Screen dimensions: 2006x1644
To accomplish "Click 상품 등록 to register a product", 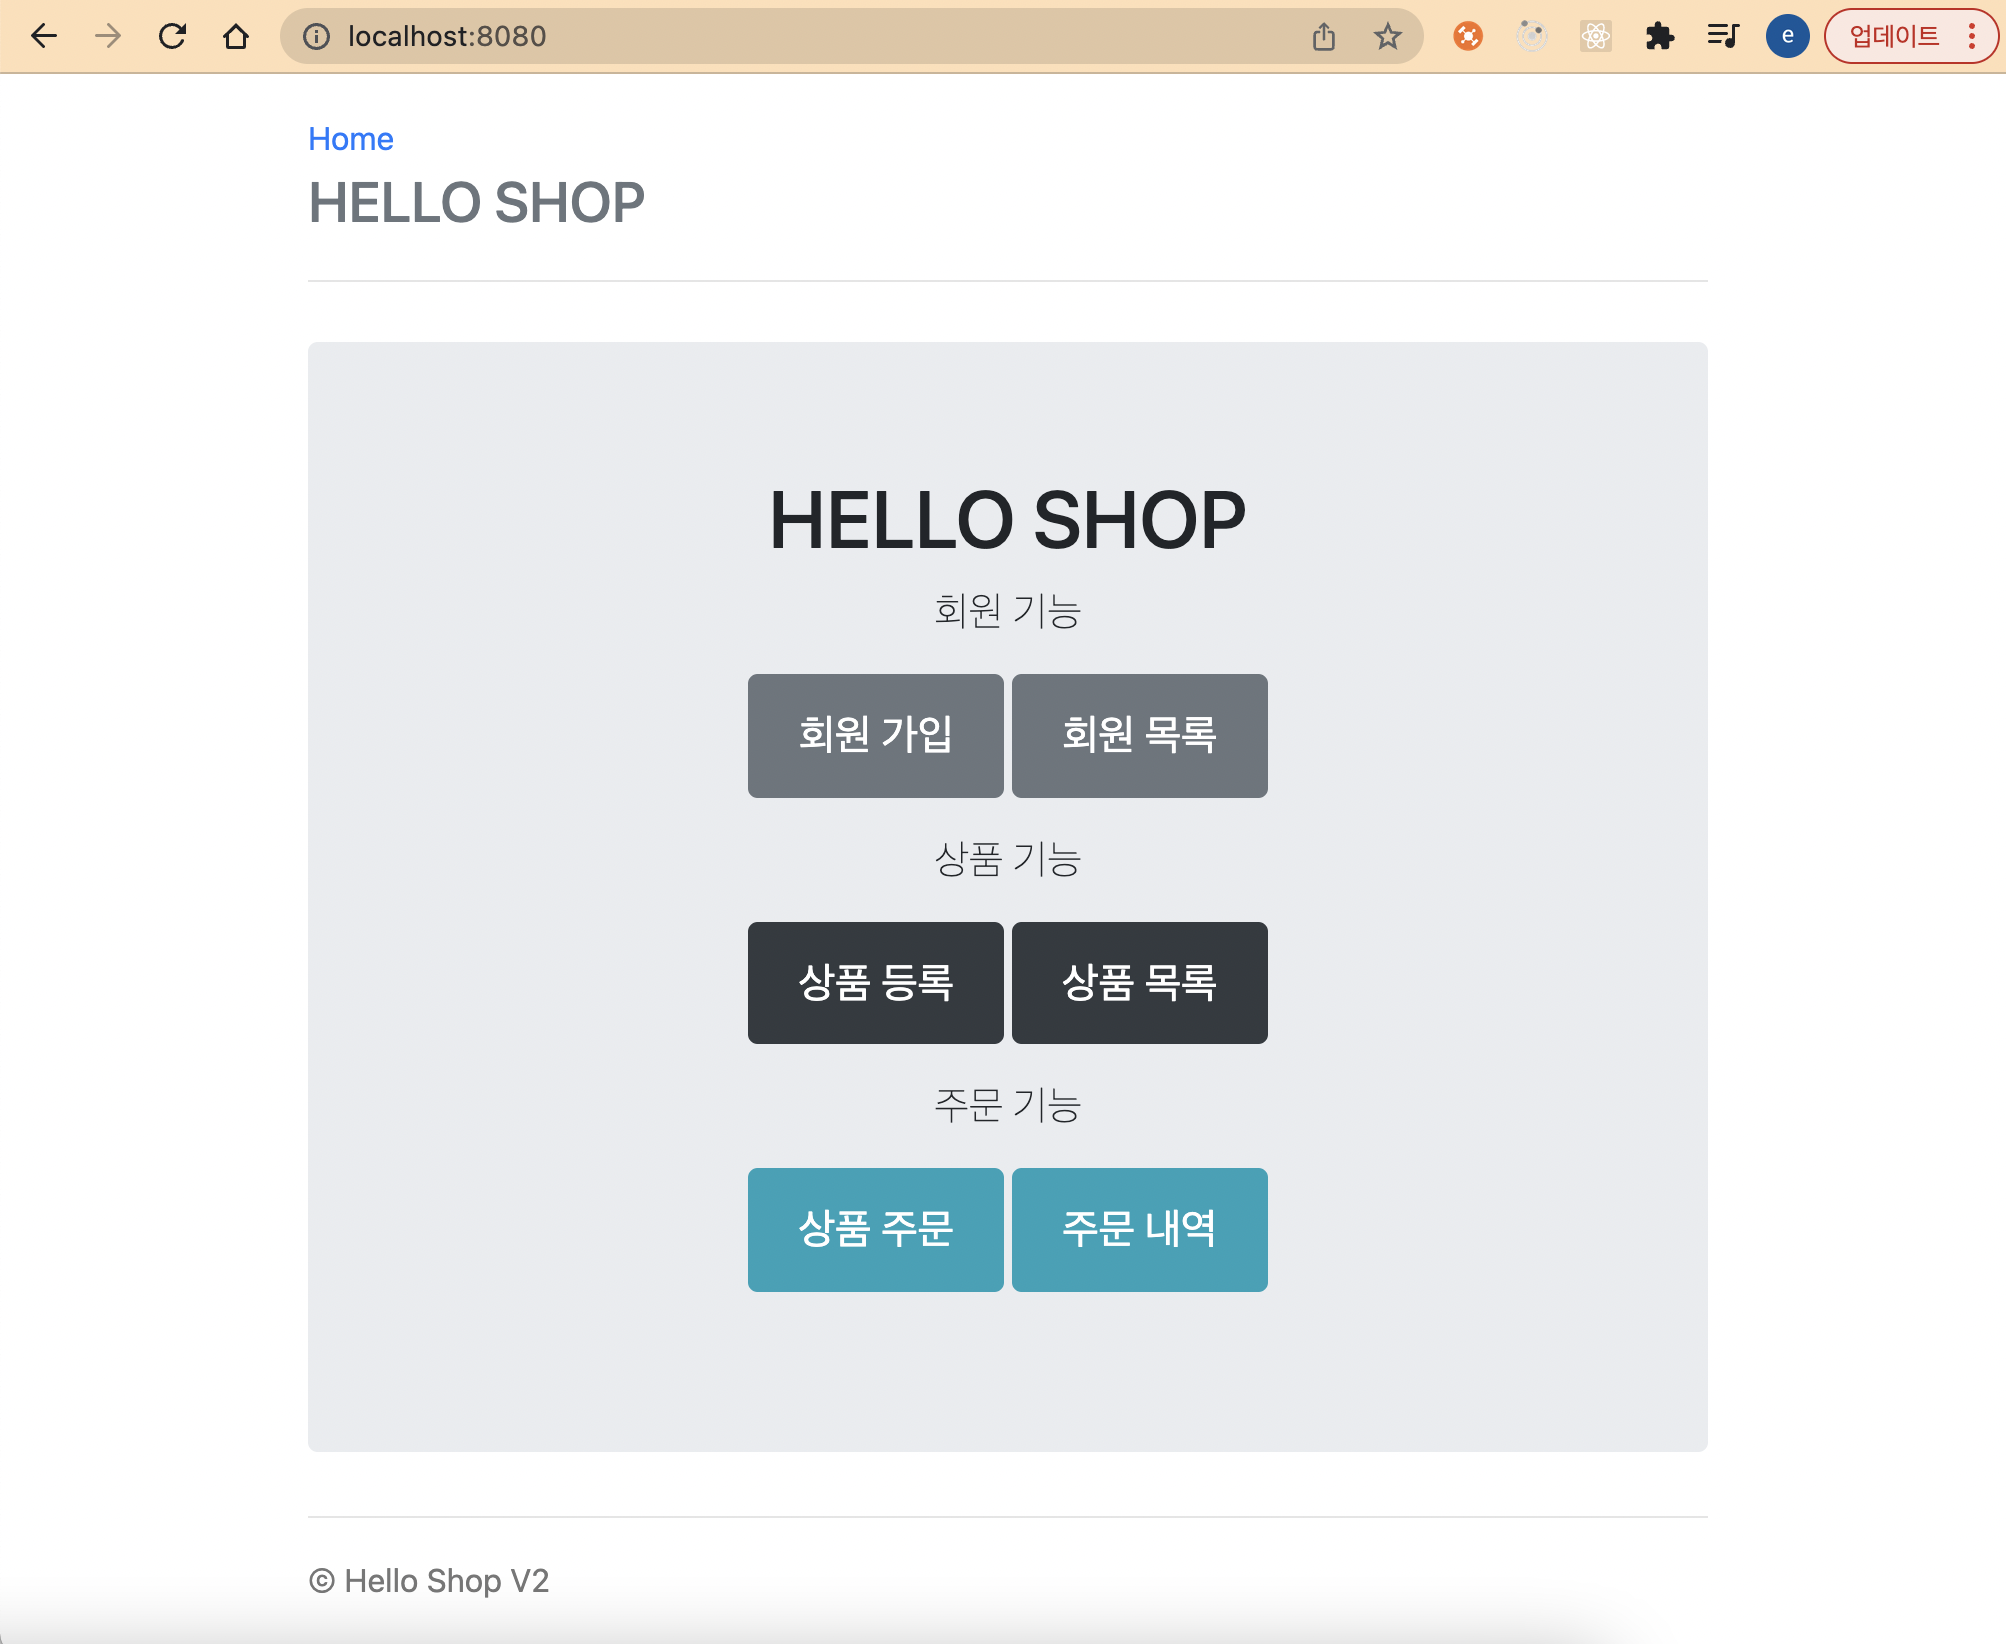I will coord(875,983).
